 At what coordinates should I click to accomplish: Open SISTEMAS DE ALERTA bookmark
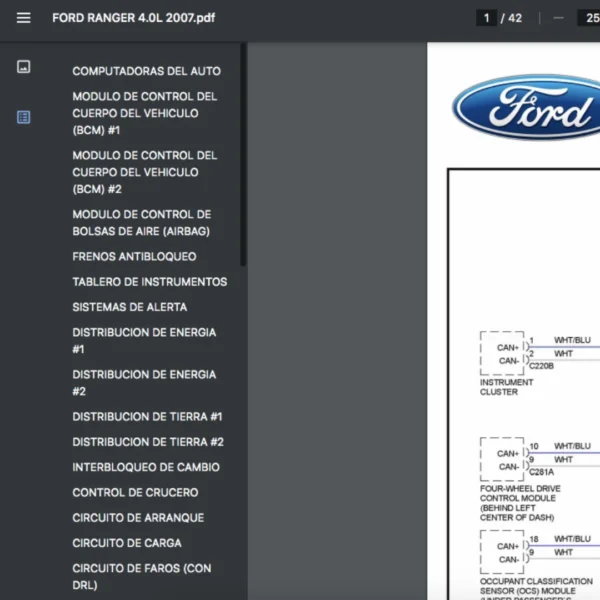pos(130,307)
